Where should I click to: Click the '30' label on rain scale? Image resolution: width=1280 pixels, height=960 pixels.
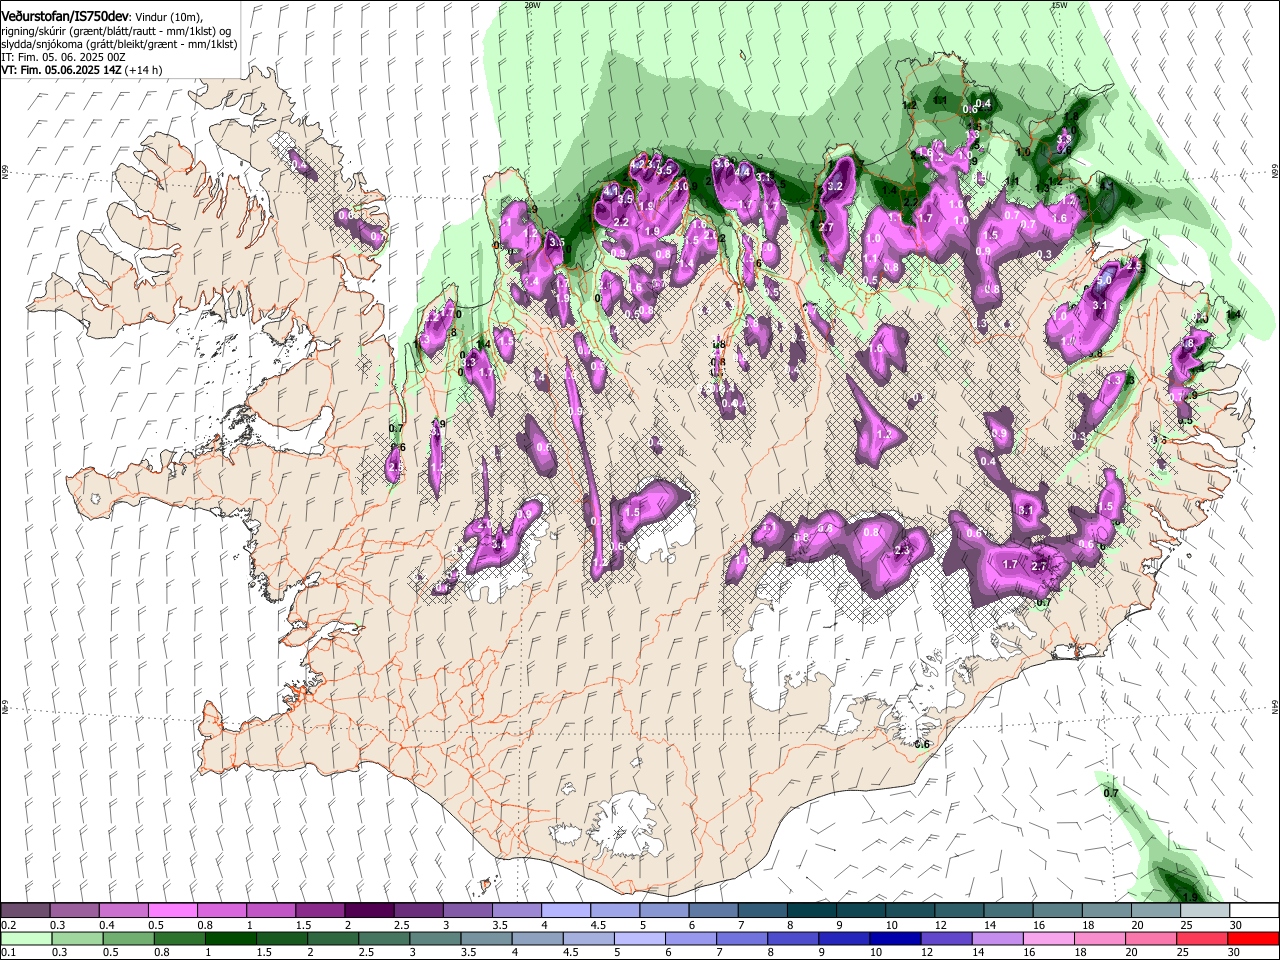click(x=1236, y=952)
